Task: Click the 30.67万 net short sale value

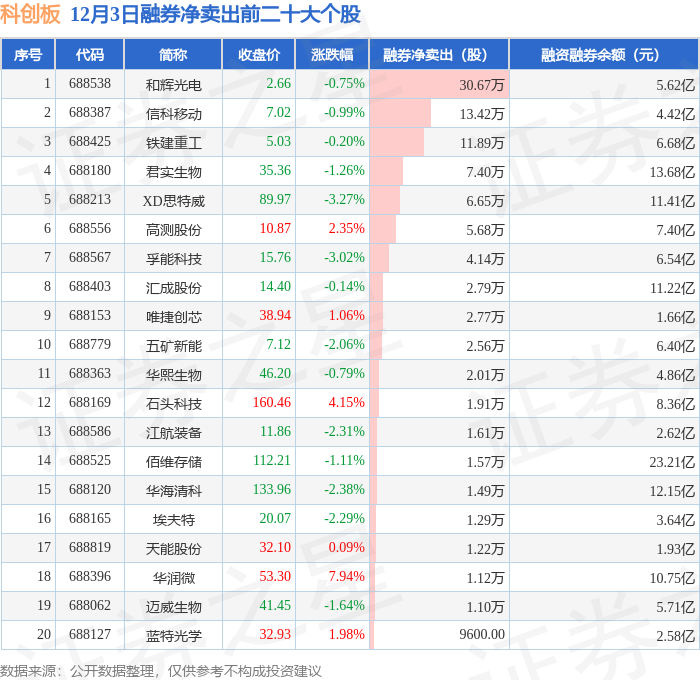Action: point(482,85)
